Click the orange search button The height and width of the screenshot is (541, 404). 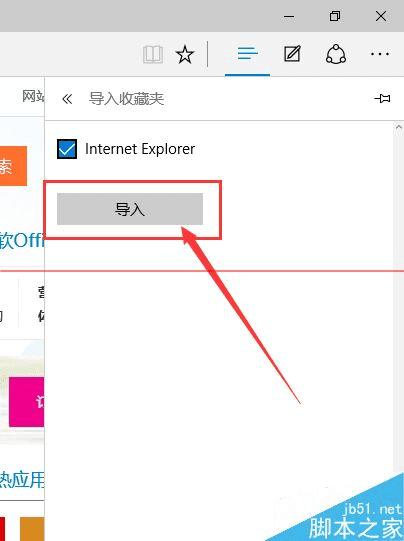pos(13,166)
